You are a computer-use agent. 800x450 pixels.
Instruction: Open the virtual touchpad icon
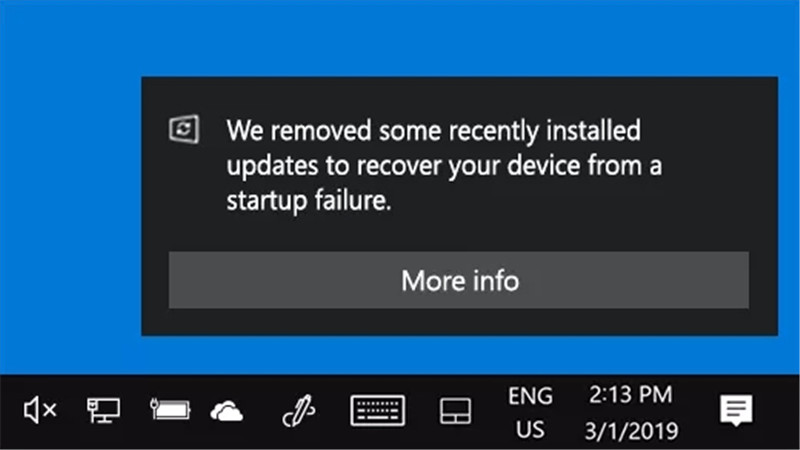click(455, 411)
